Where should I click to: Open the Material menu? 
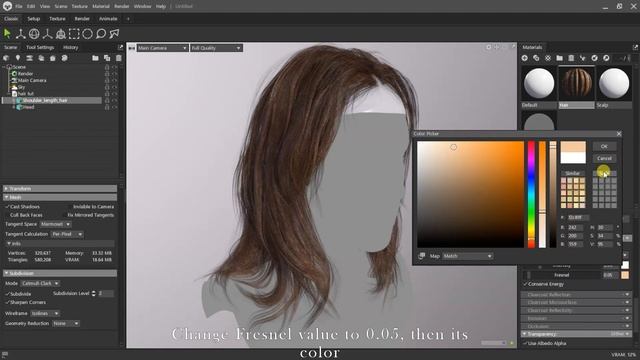101,7
